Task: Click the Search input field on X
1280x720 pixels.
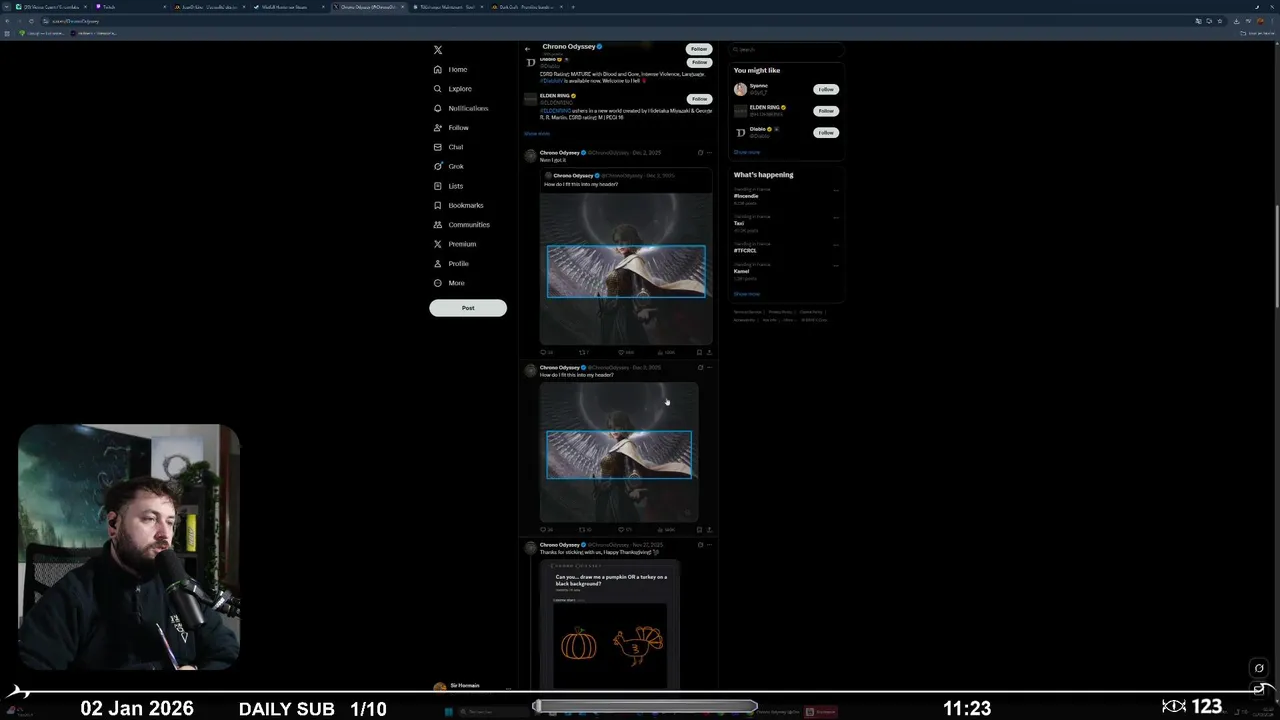Action: (x=787, y=49)
